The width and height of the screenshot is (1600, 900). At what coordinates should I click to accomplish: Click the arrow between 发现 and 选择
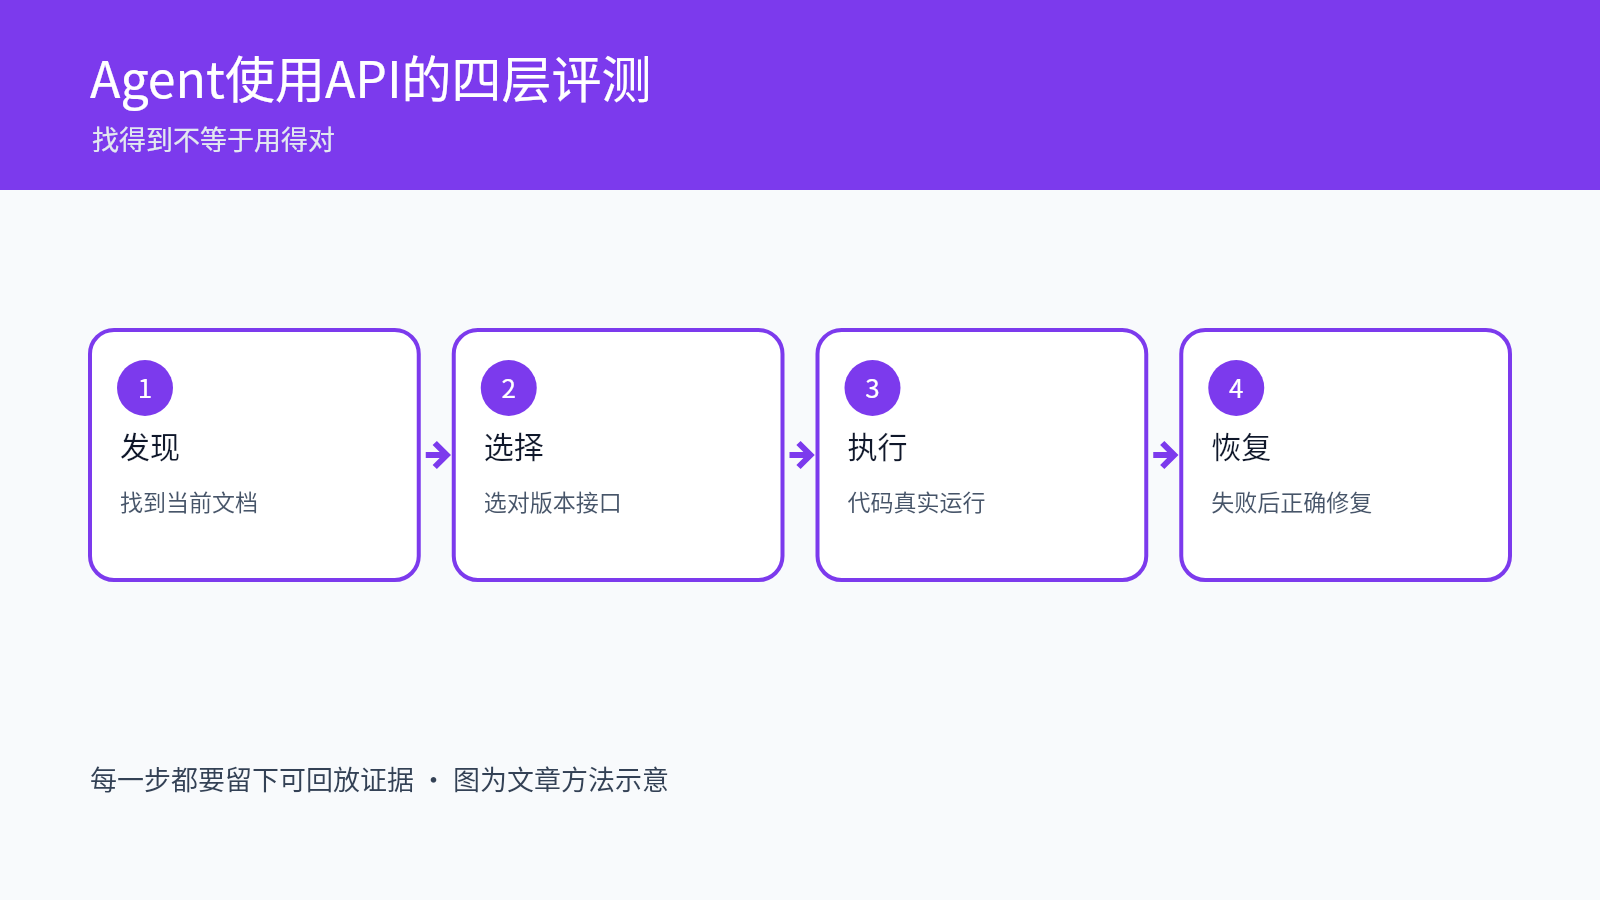tap(437, 455)
